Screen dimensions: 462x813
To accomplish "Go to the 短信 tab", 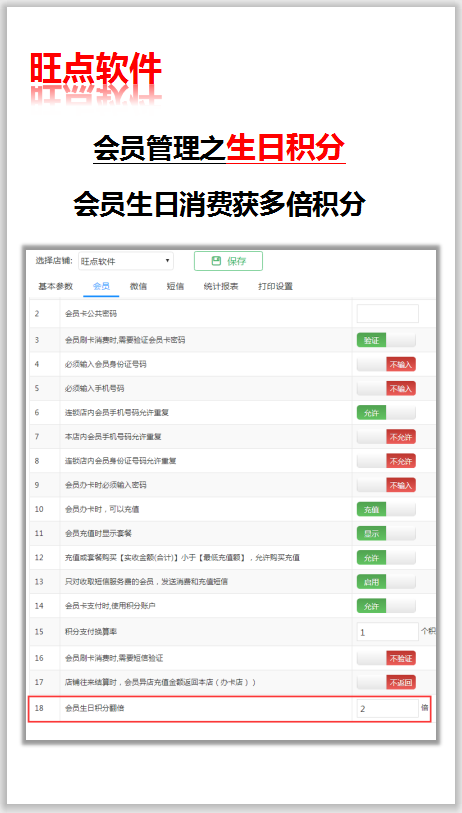I will tap(175, 286).
